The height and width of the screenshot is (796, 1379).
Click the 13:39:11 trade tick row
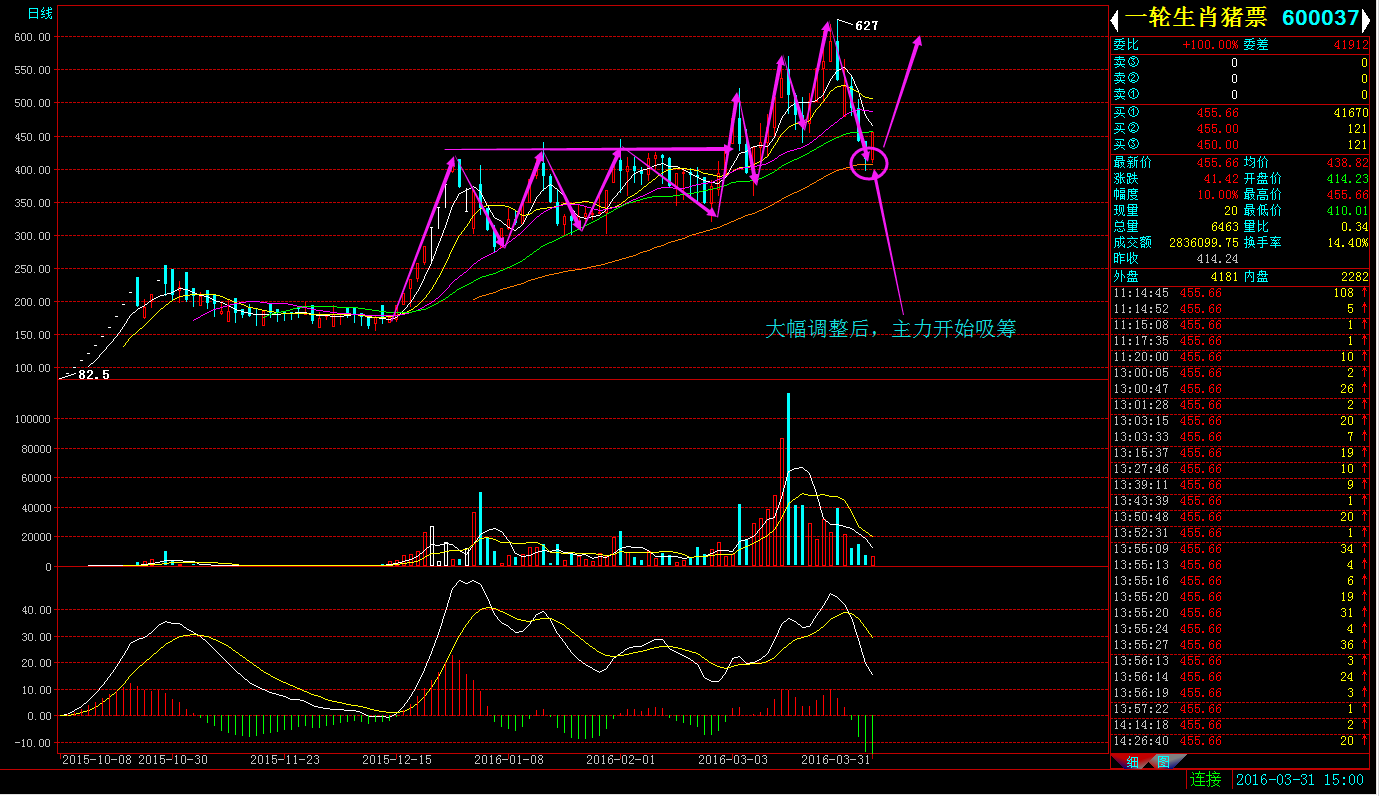pyautogui.click(x=1240, y=485)
